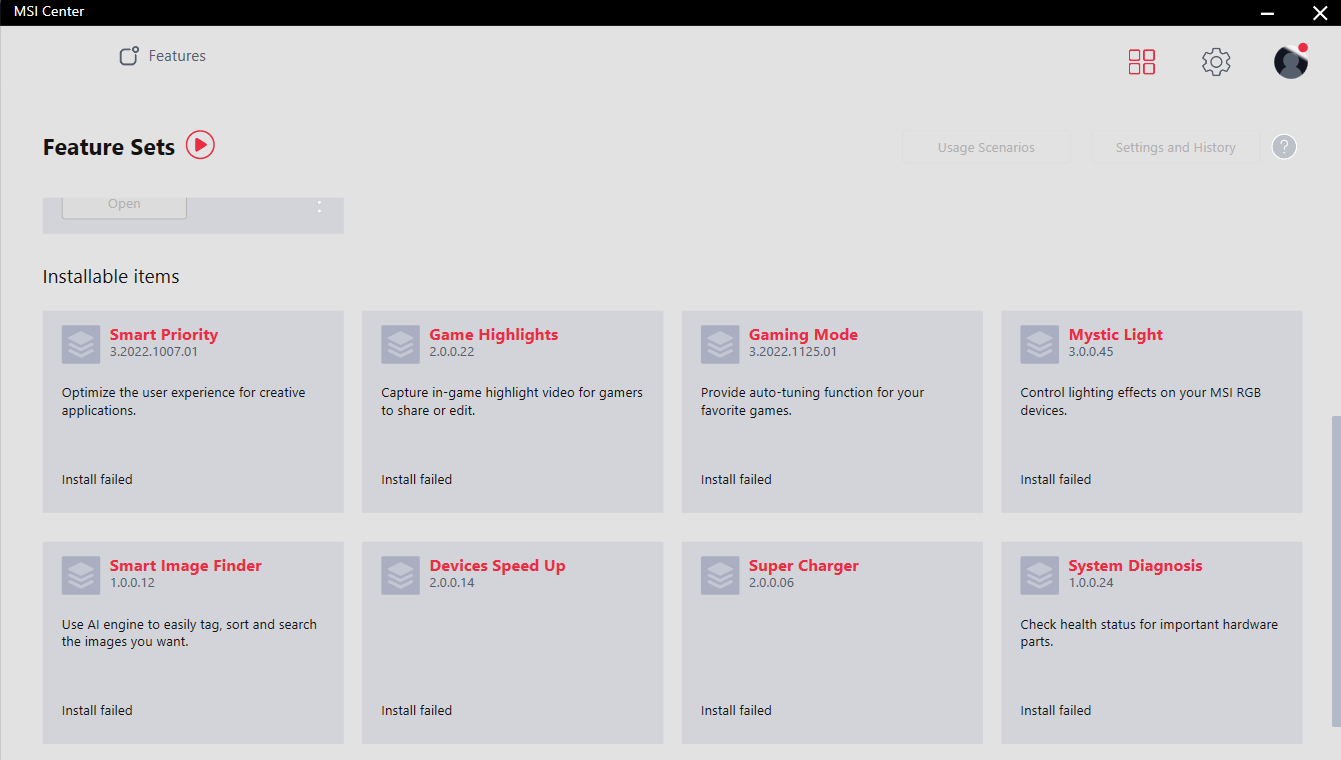
Task: Click the System Diagnosis package icon
Action: tap(1040, 575)
